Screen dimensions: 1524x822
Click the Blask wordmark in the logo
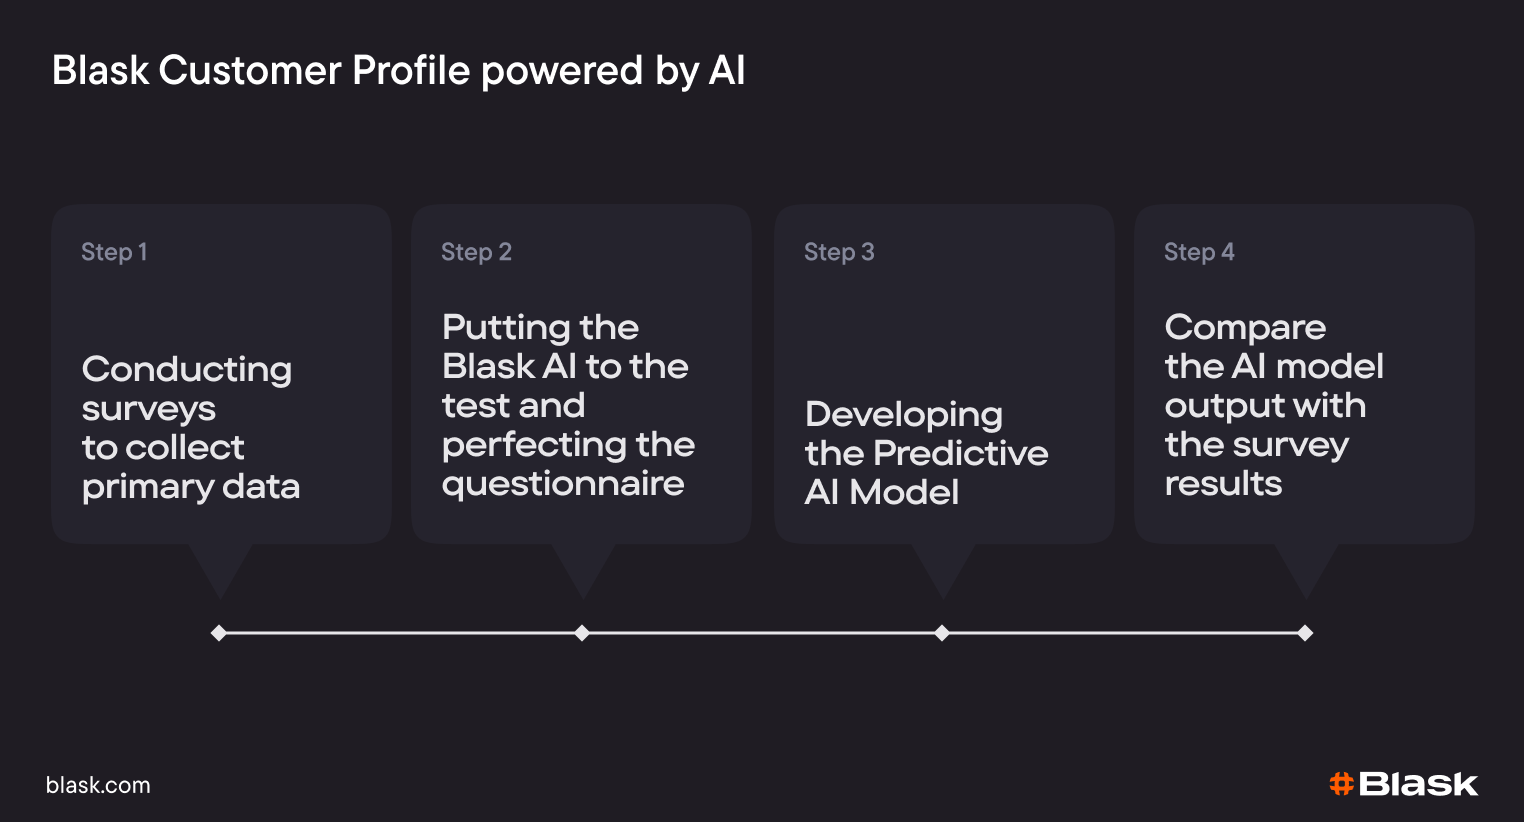click(1418, 784)
